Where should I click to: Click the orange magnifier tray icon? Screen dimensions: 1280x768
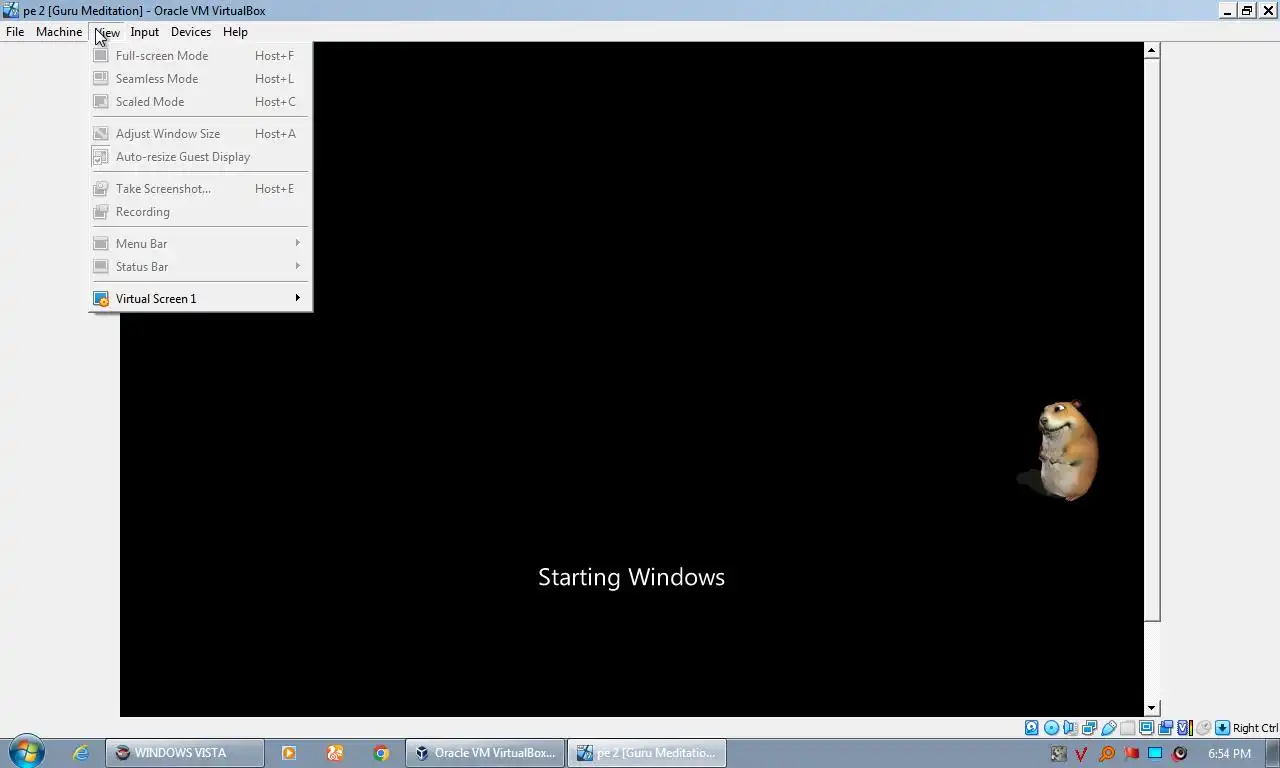click(x=1107, y=754)
